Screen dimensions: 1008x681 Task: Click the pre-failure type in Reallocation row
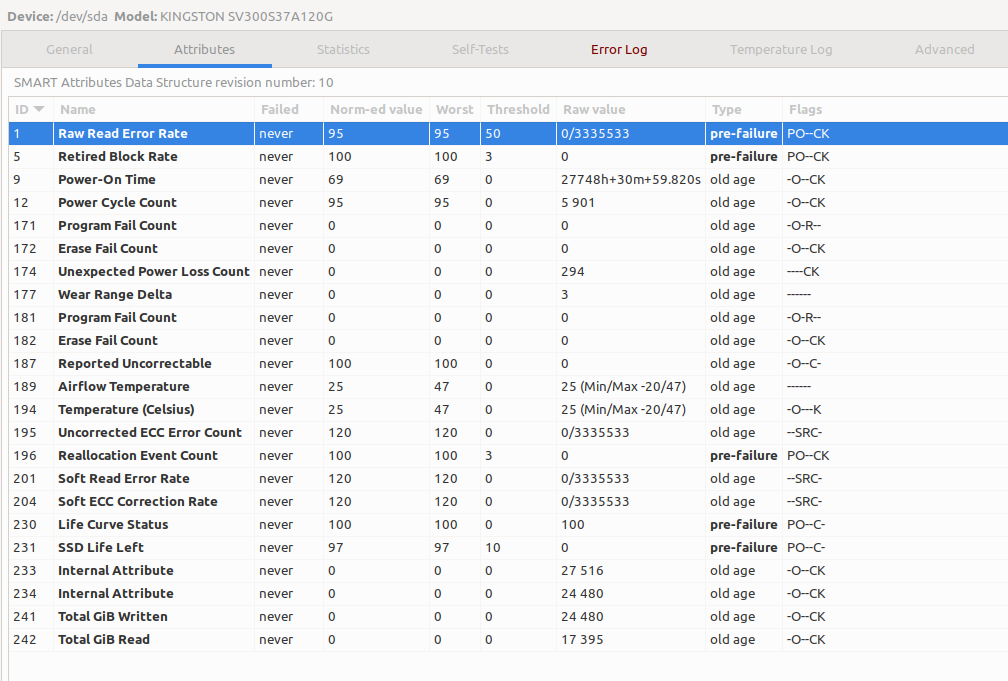744,455
